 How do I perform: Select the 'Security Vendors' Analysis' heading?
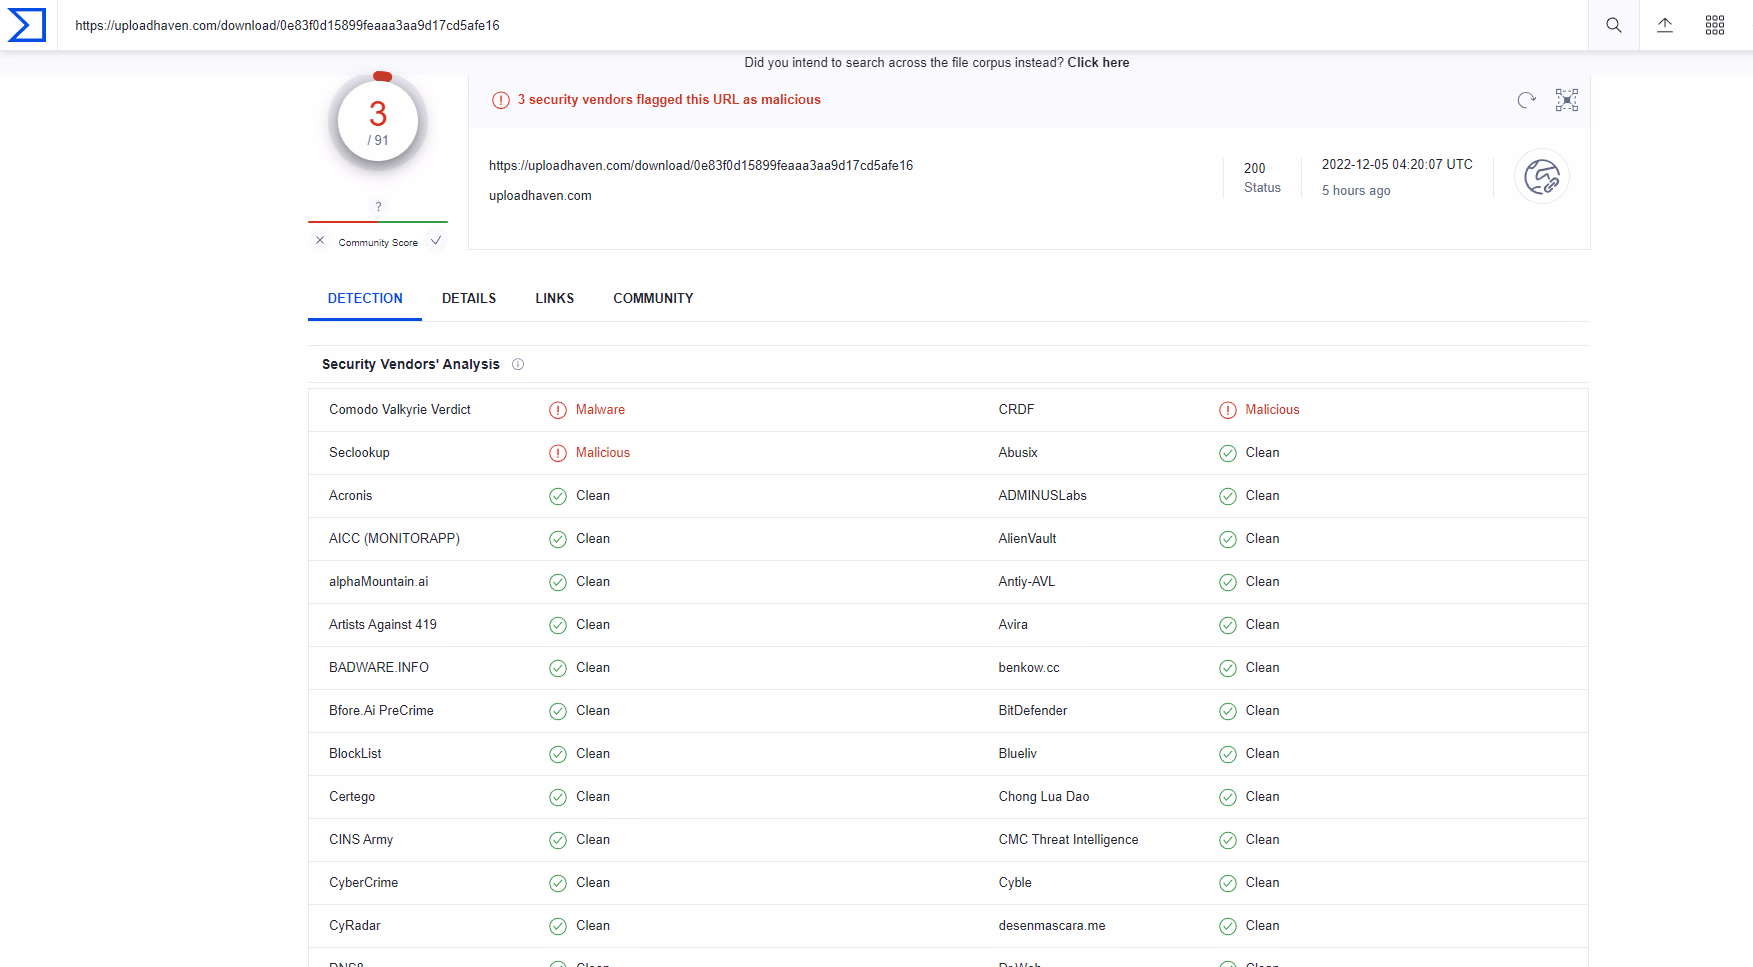click(411, 365)
